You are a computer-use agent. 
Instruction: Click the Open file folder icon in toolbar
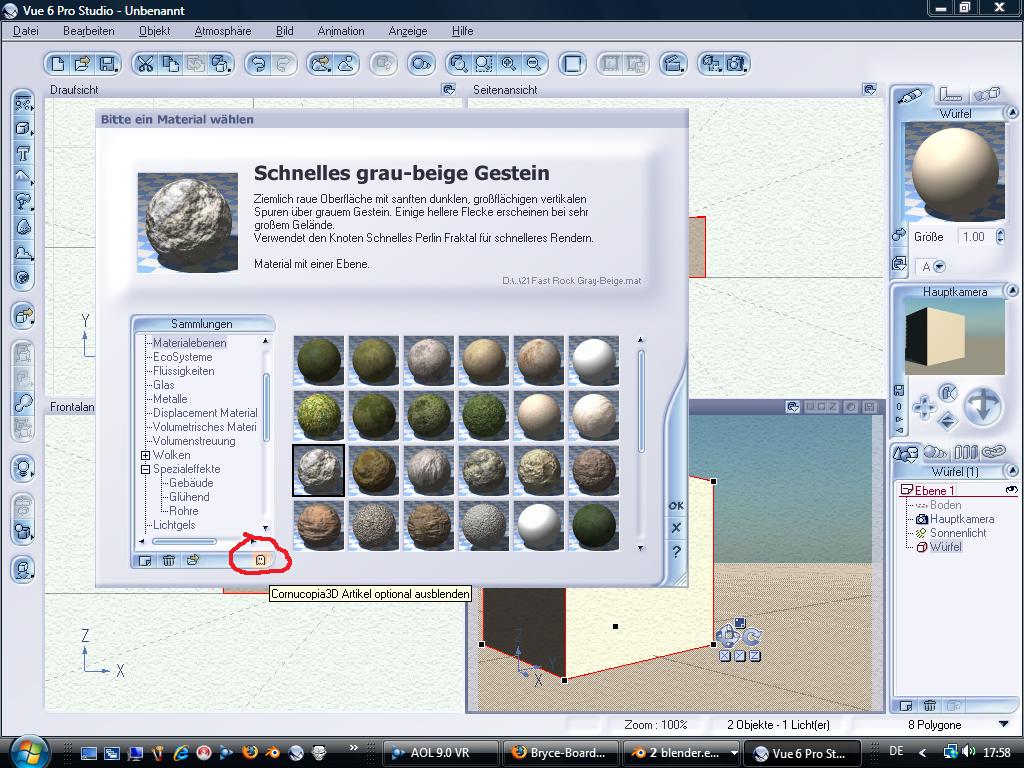[x=82, y=64]
